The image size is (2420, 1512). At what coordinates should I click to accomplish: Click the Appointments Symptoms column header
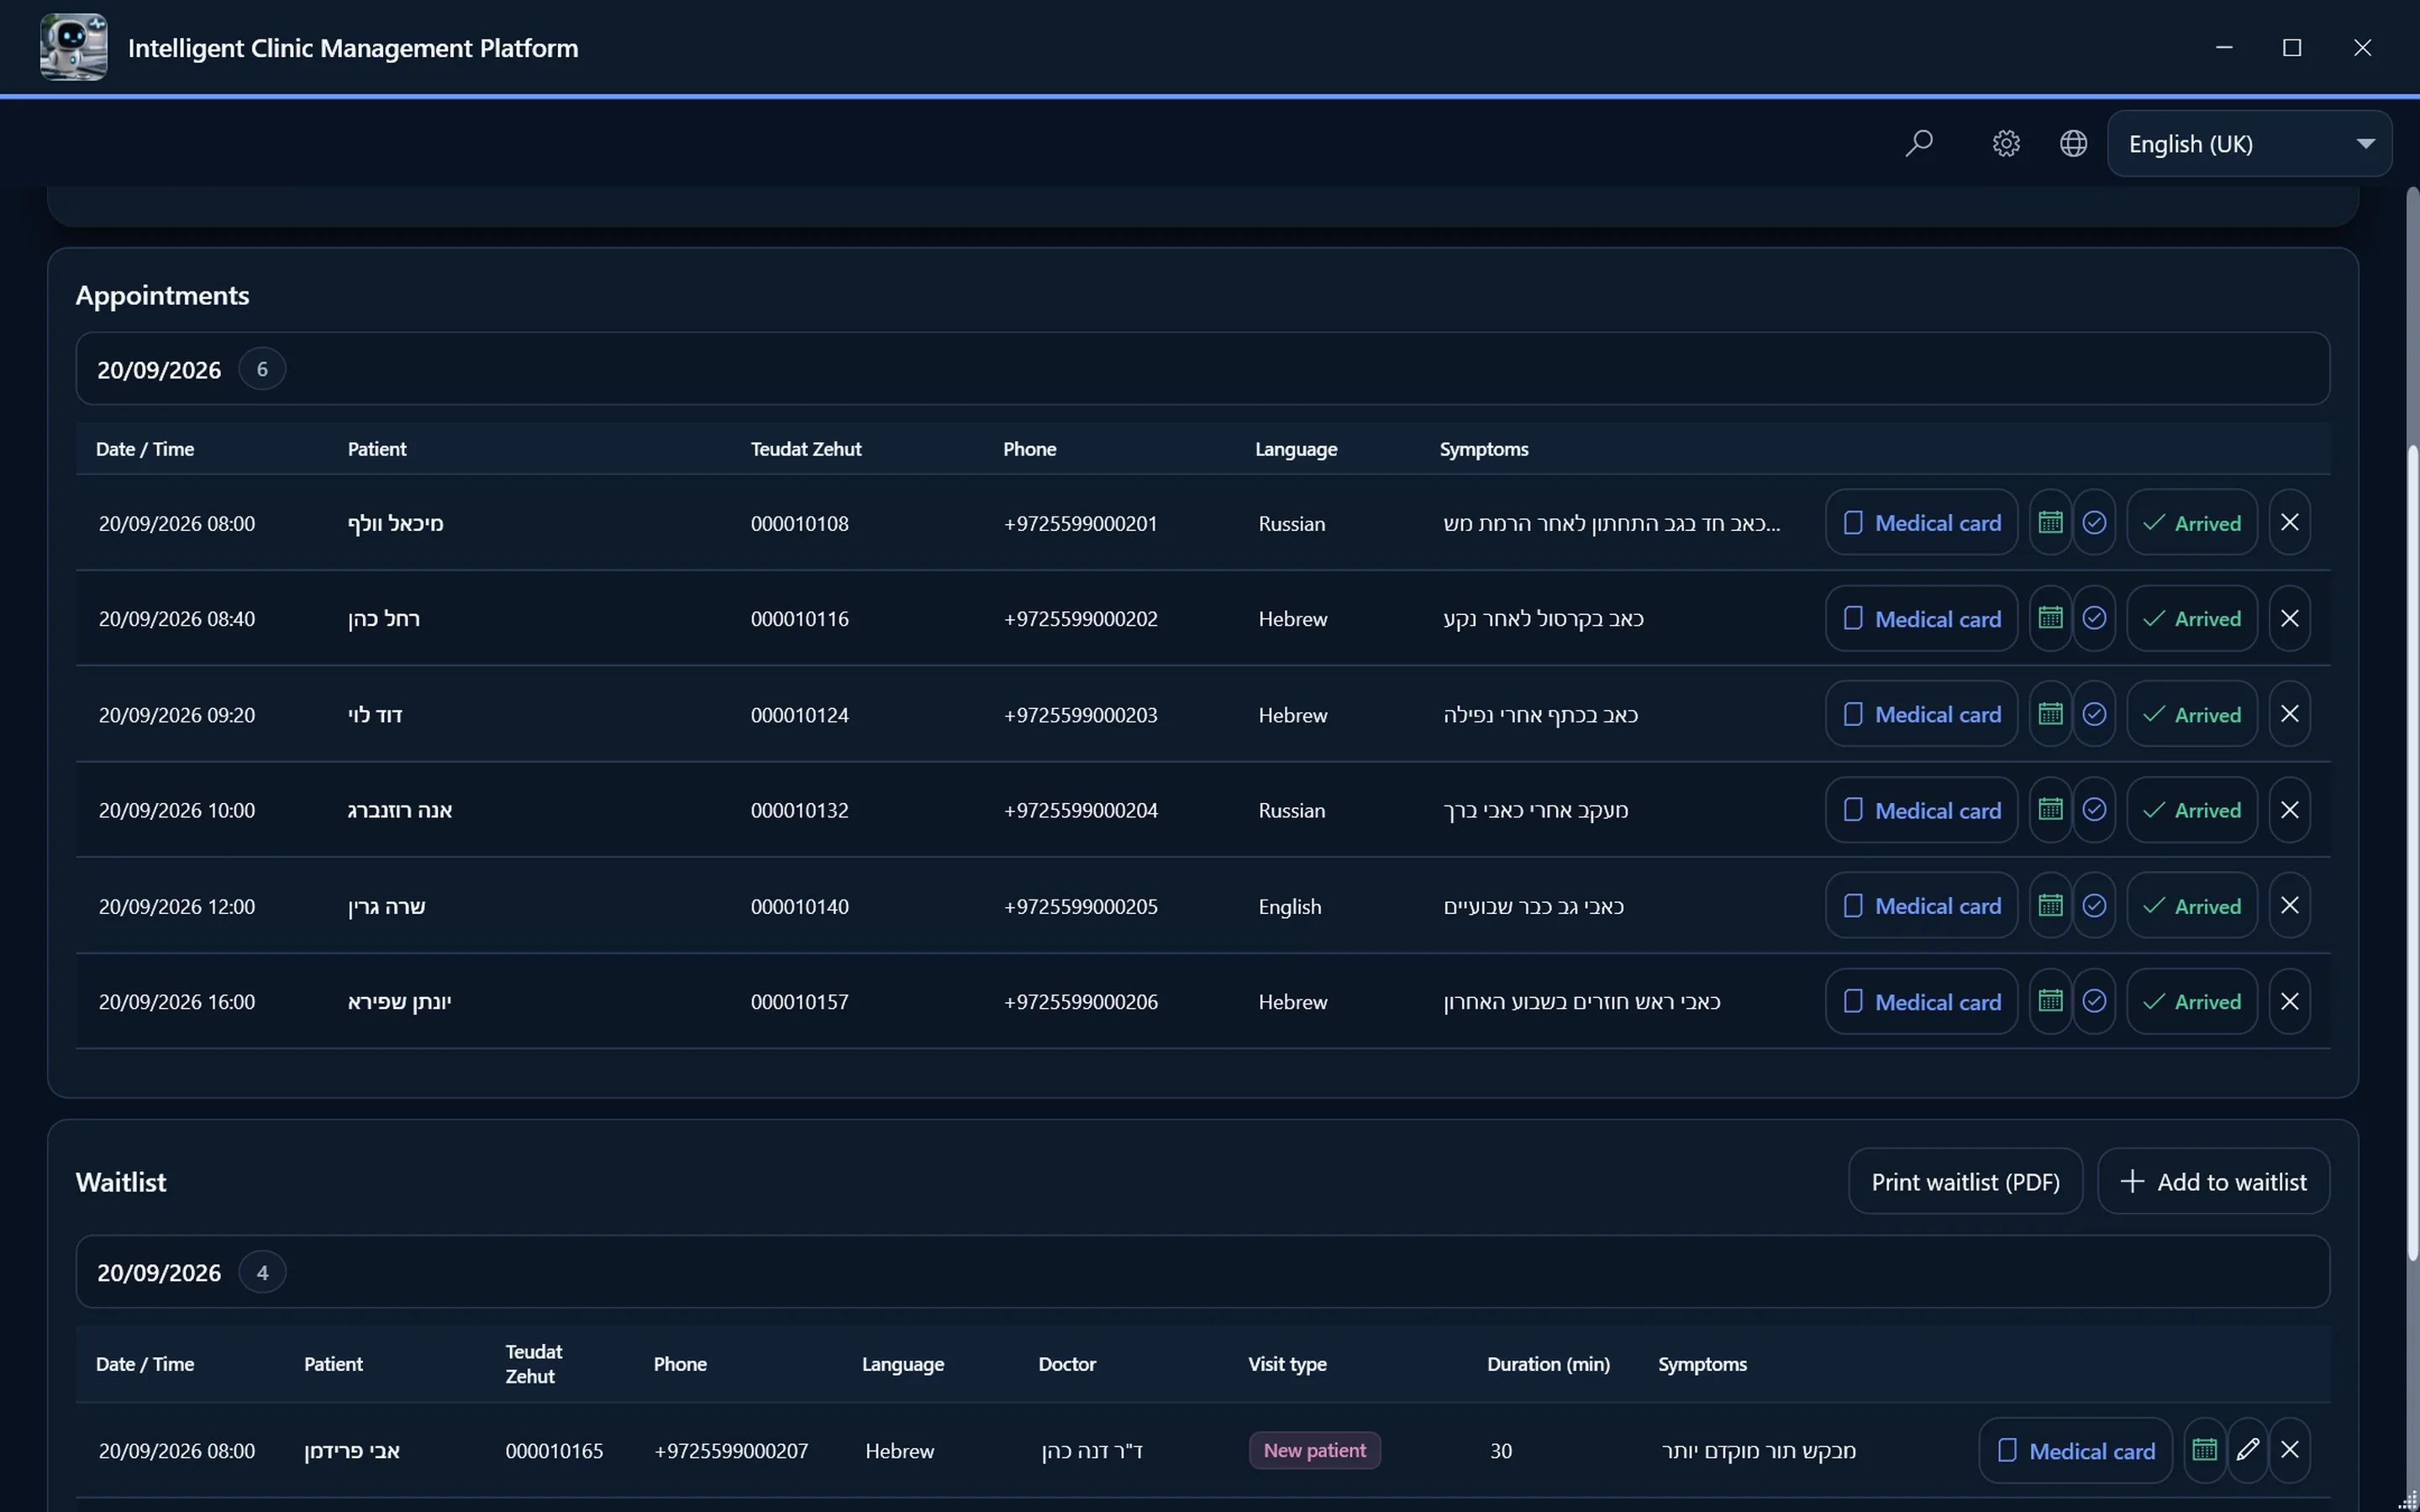click(1484, 449)
